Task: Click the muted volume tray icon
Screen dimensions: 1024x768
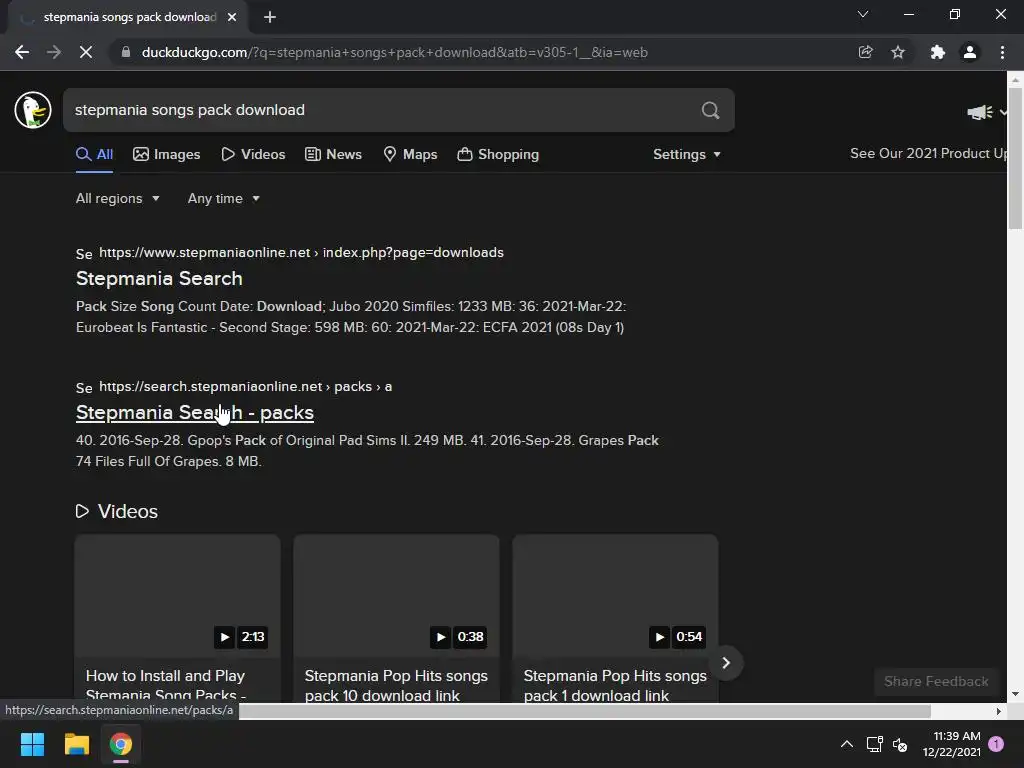Action: tap(900, 744)
